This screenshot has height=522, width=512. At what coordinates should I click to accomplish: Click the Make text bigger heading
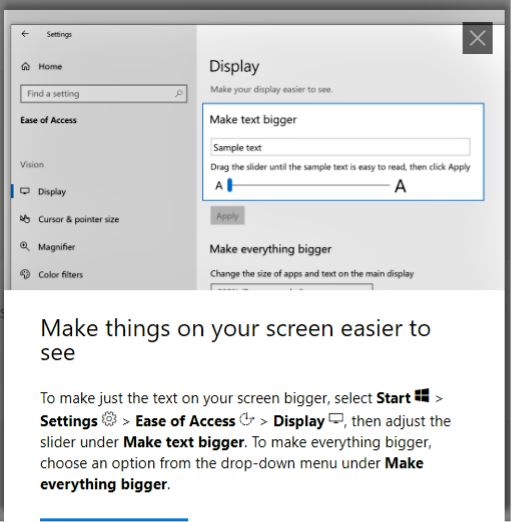(253, 120)
